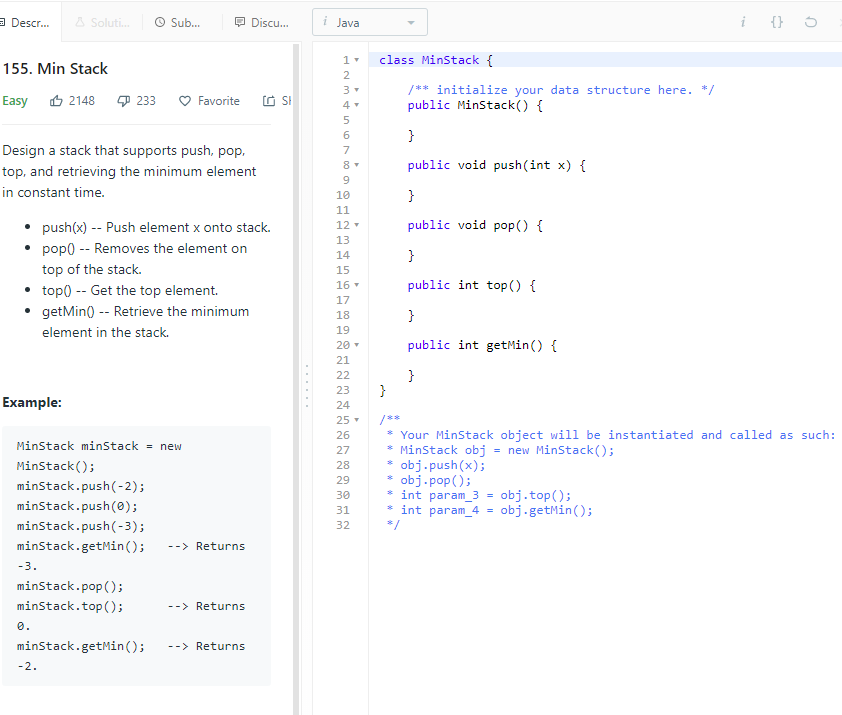
Task: Click example line 'minStack.pop();'
Action: [x=70, y=586]
